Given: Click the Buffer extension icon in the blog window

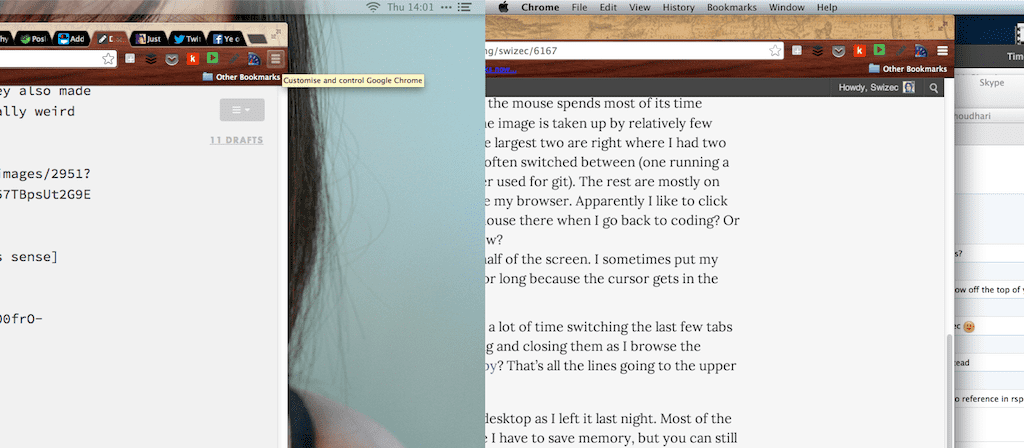Looking at the screenshot, I should [x=817, y=50].
